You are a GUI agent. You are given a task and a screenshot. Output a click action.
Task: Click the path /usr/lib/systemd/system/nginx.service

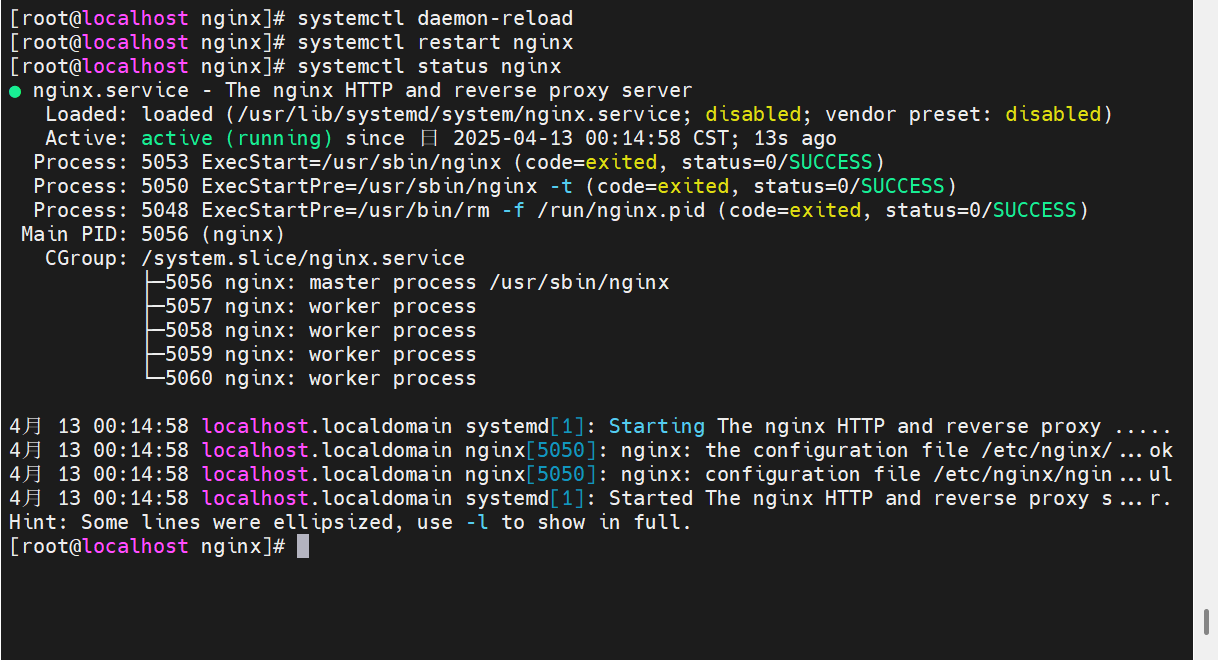465,114
